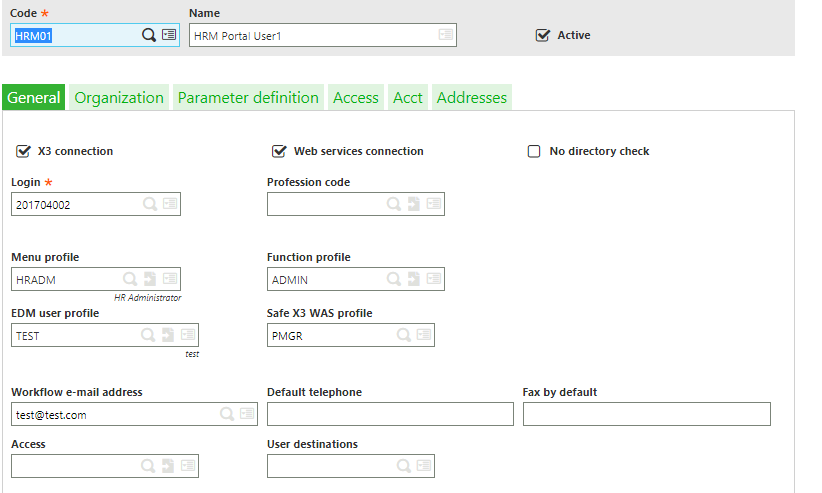The height and width of the screenshot is (493, 822).
Task: Open the Parameter definition tab
Action: 248,98
